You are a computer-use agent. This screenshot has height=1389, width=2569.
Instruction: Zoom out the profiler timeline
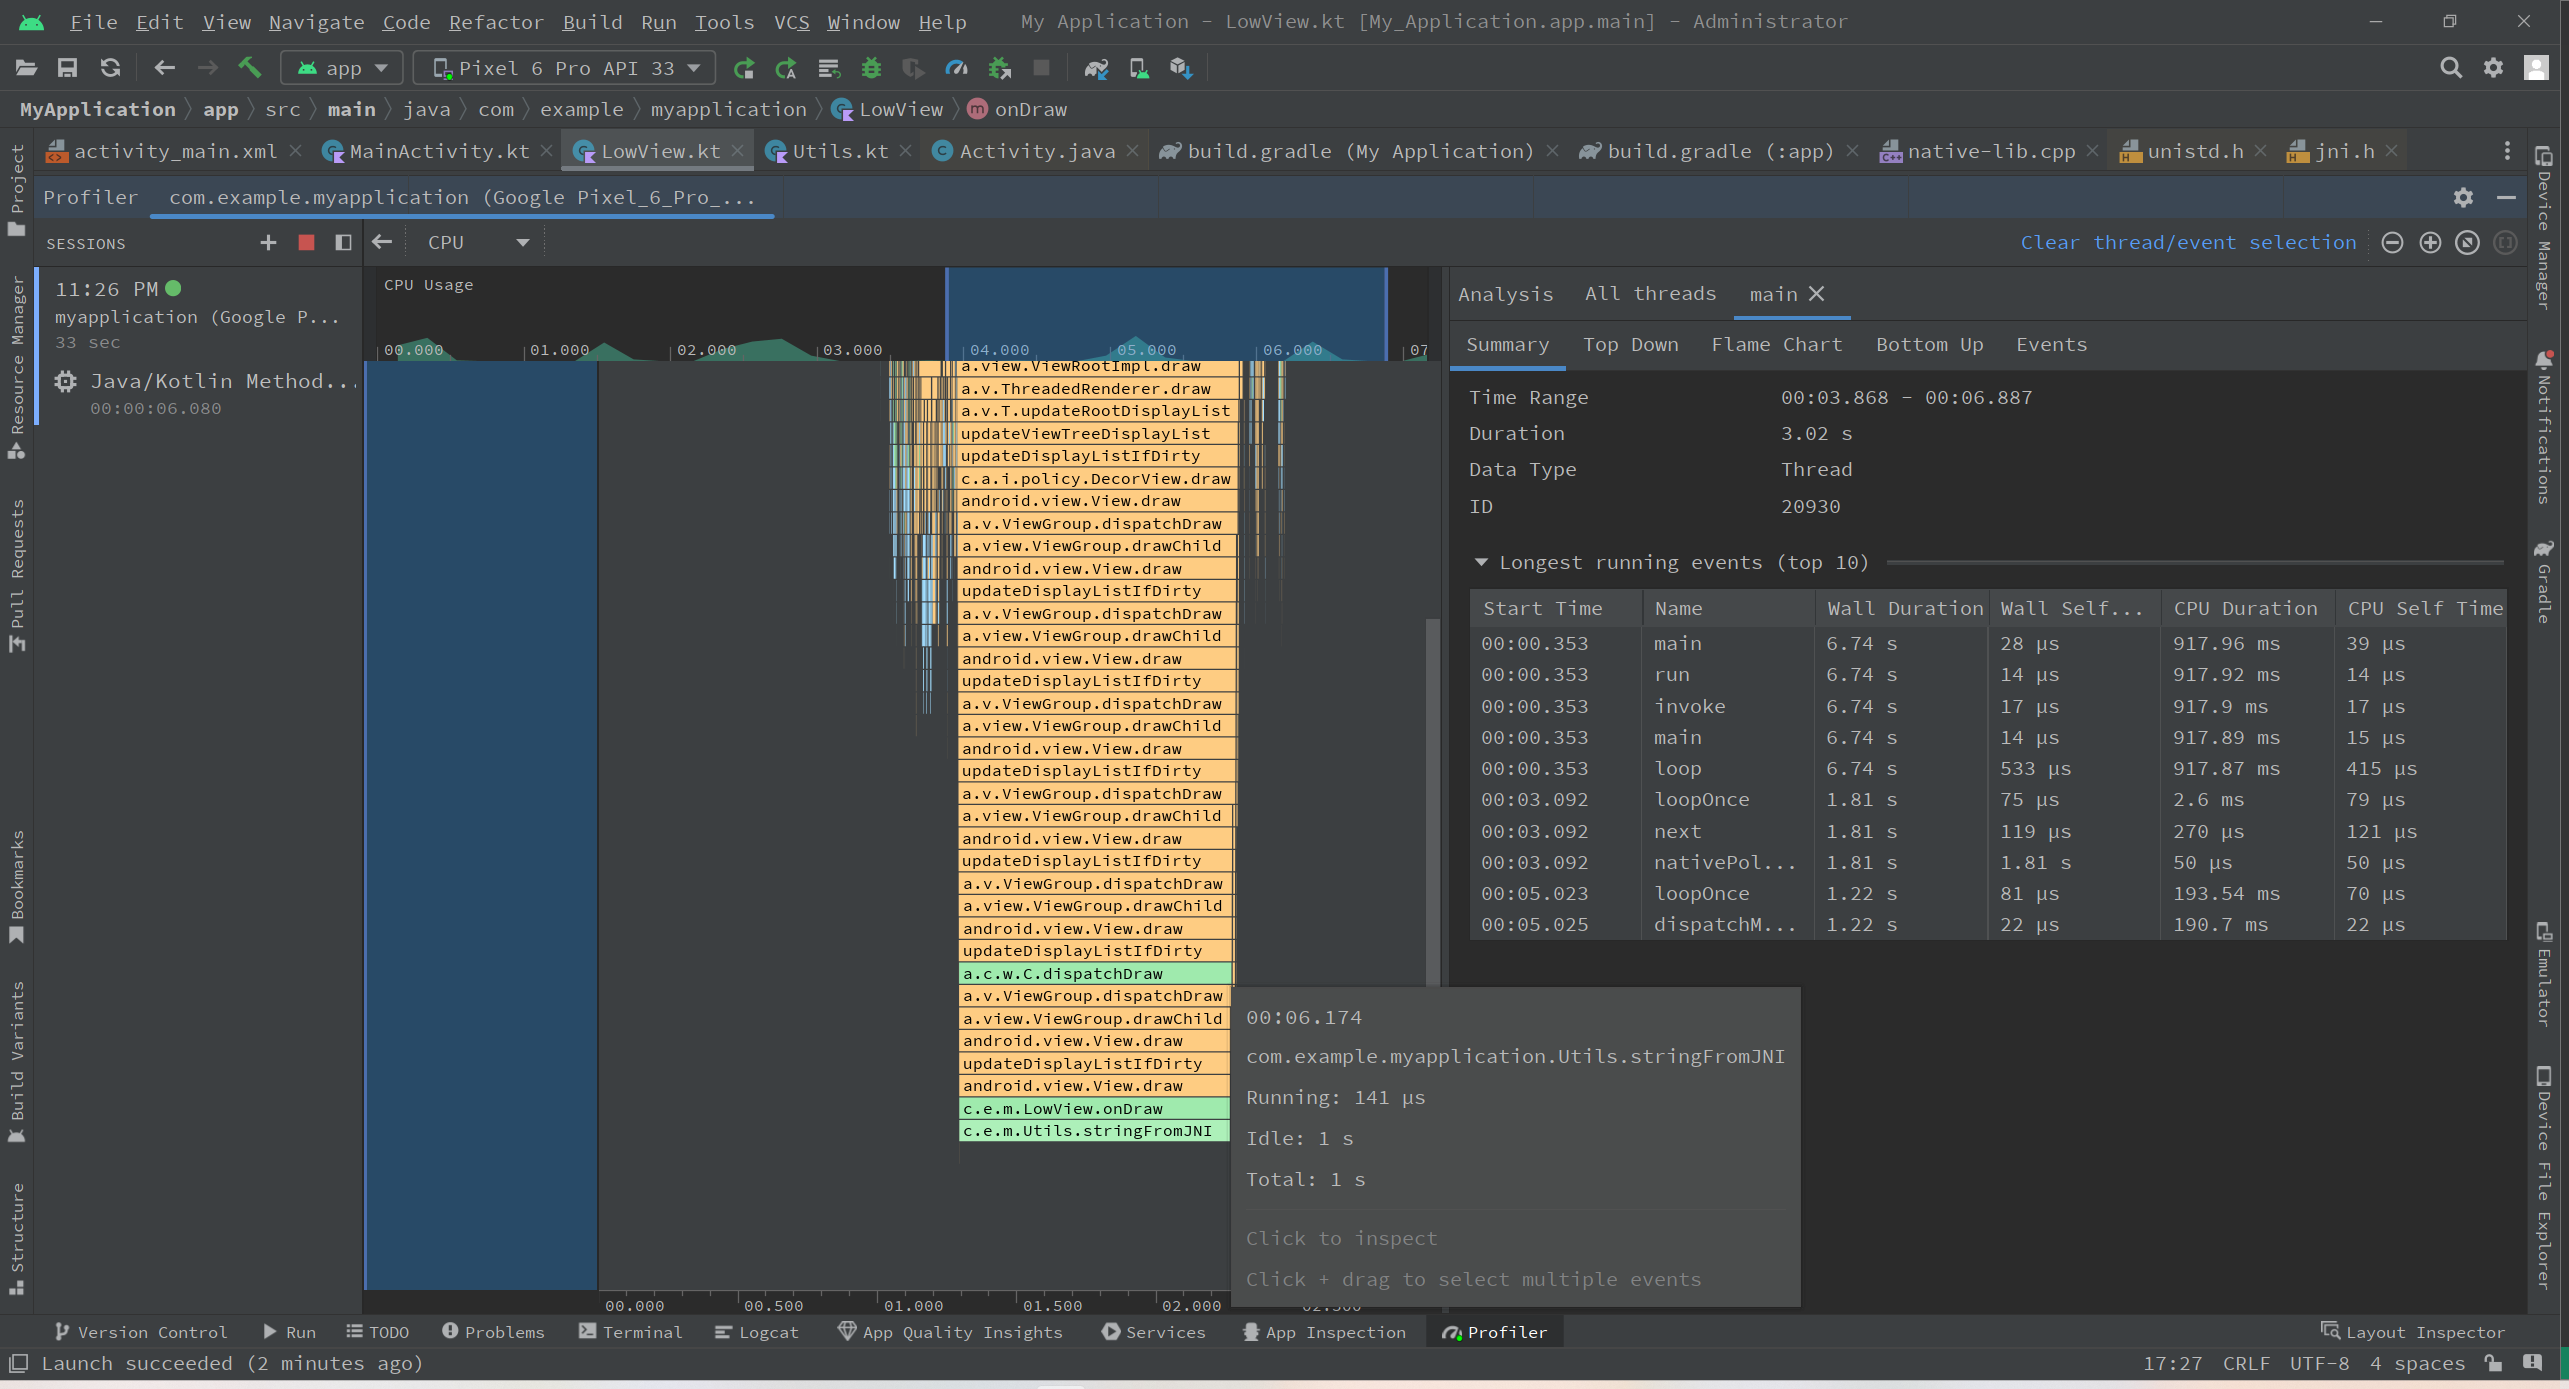click(x=2392, y=243)
